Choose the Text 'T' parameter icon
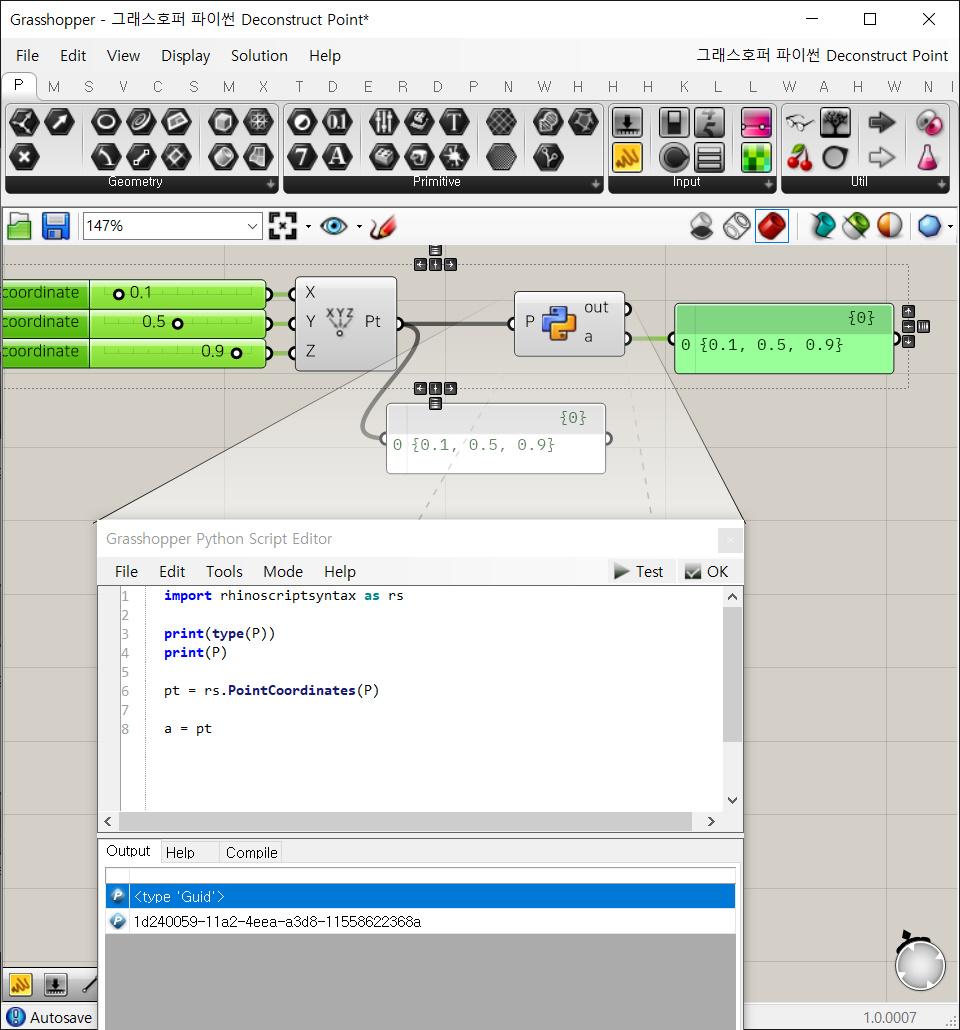The width and height of the screenshot is (960, 1030). pyautogui.click(x=454, y=122)
